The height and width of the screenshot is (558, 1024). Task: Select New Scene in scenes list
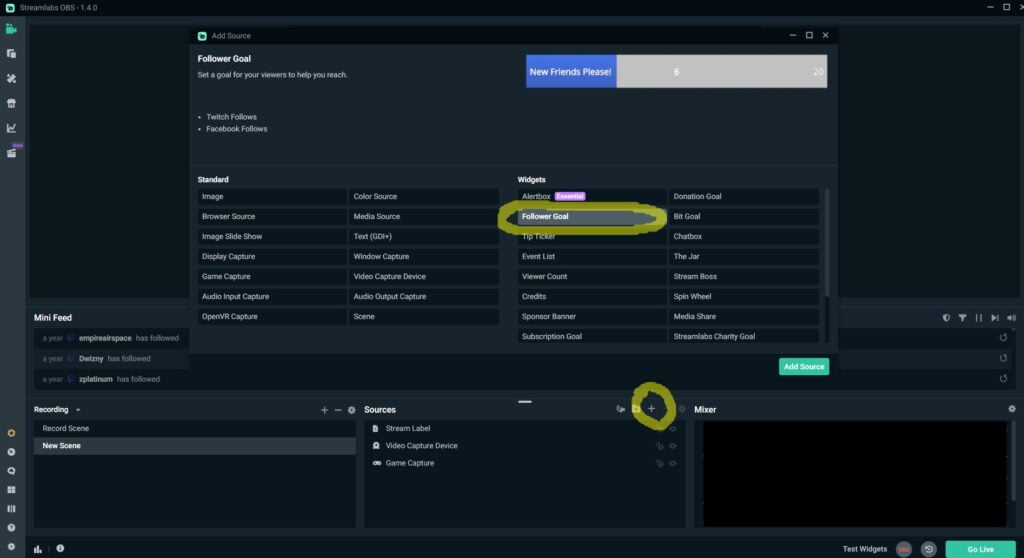(195, 446)
